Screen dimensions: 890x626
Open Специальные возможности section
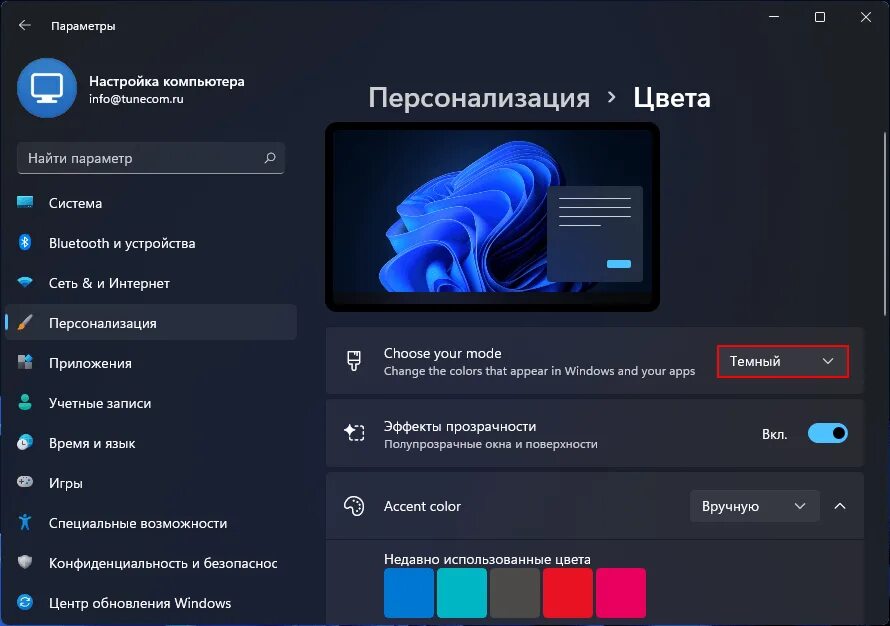tap(151, 523)
